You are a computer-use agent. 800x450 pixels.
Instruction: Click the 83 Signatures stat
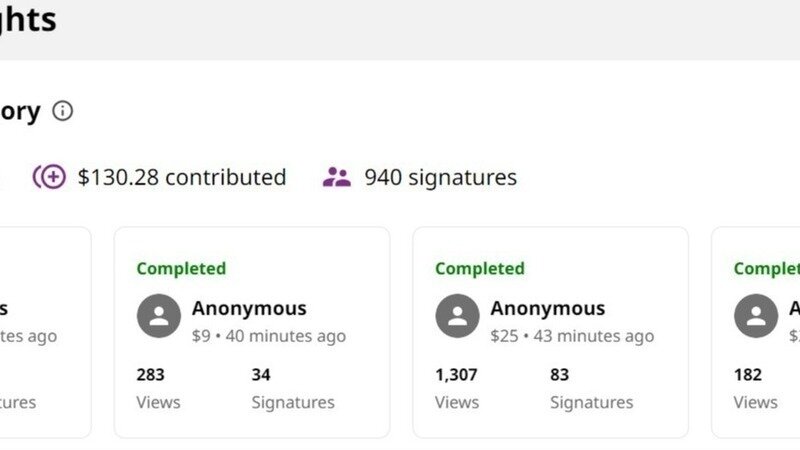click(591, 388)
